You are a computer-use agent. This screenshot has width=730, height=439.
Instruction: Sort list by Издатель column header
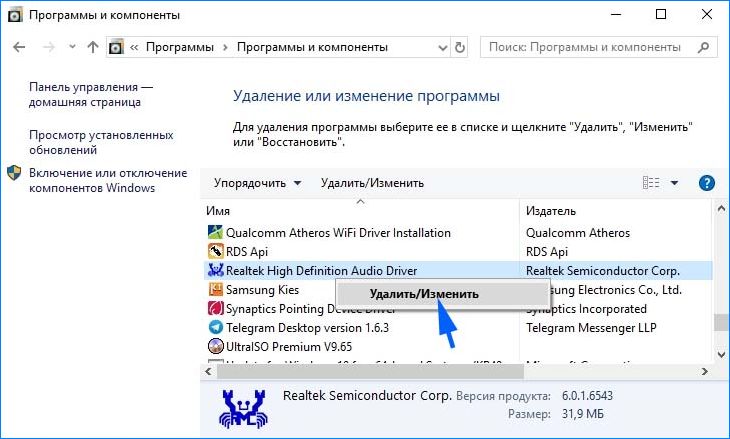(x=551, y=211)
